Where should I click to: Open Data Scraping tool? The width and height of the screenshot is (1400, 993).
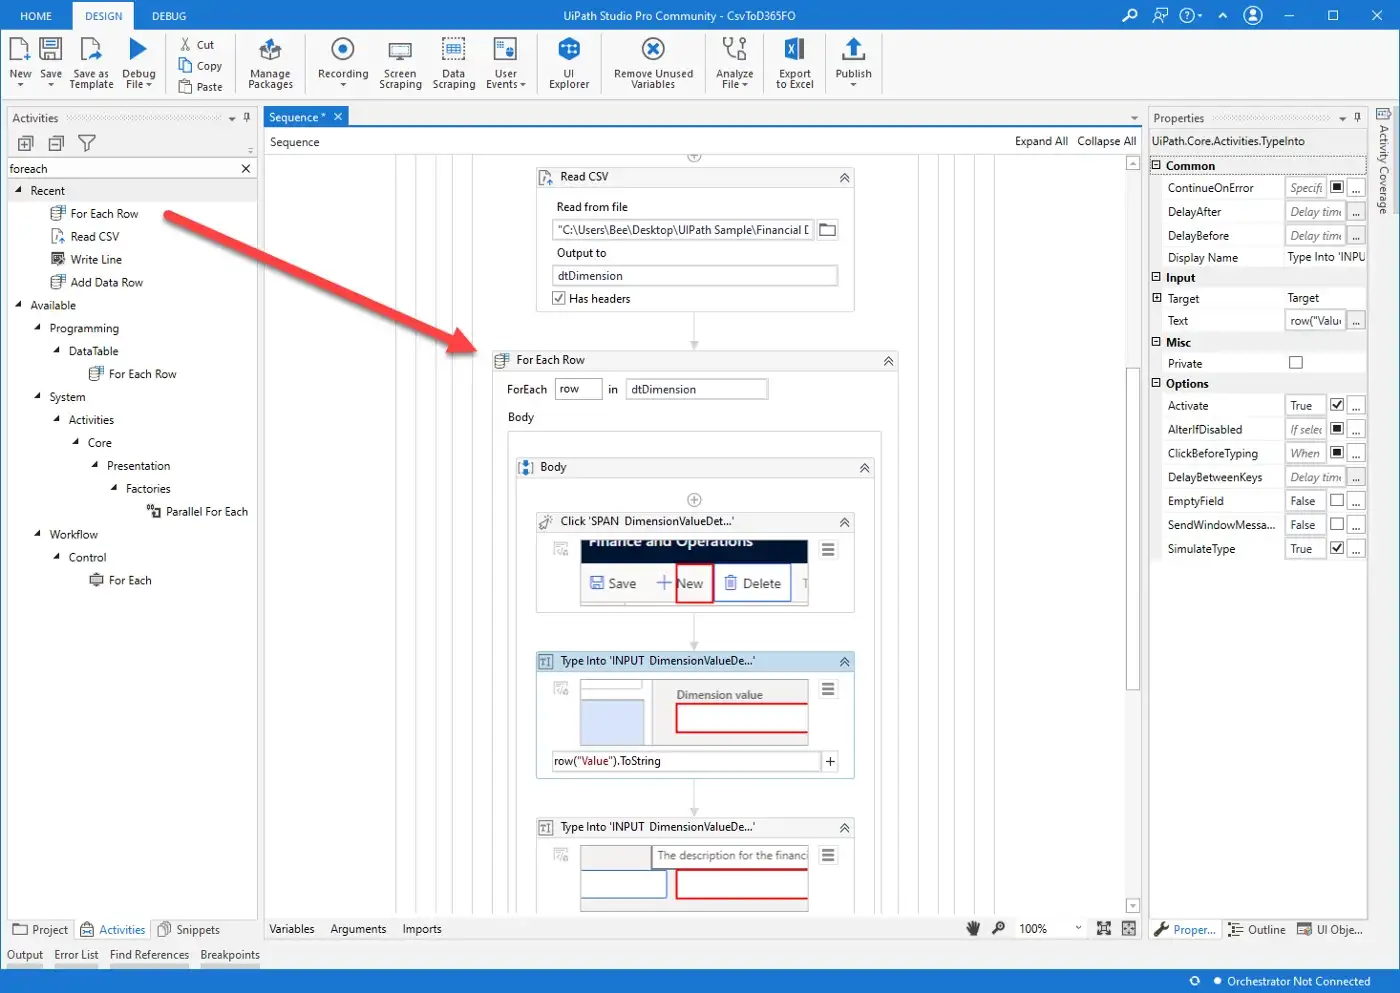454,62
